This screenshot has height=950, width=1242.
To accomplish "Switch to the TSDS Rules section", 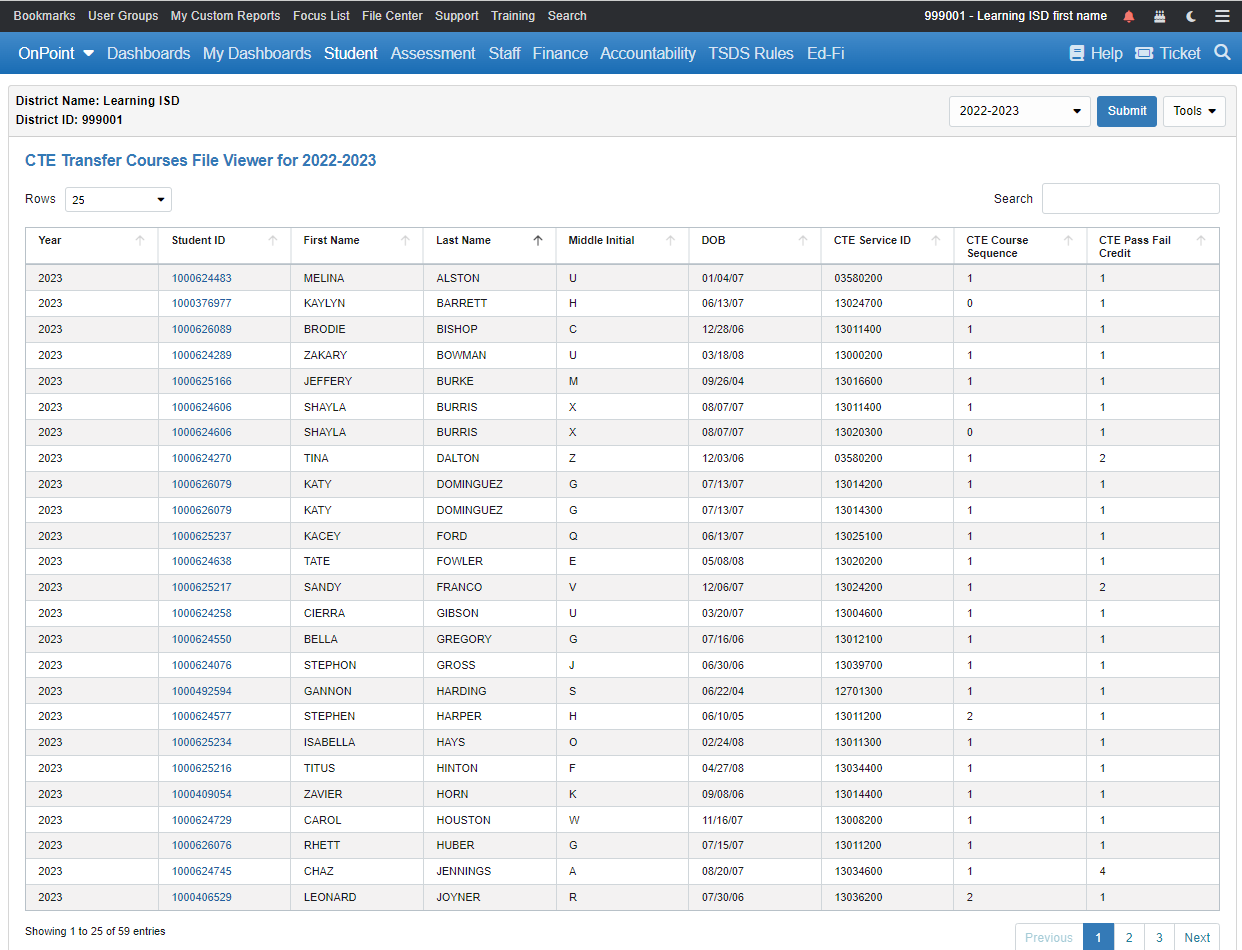I will [x=751, y=53].
